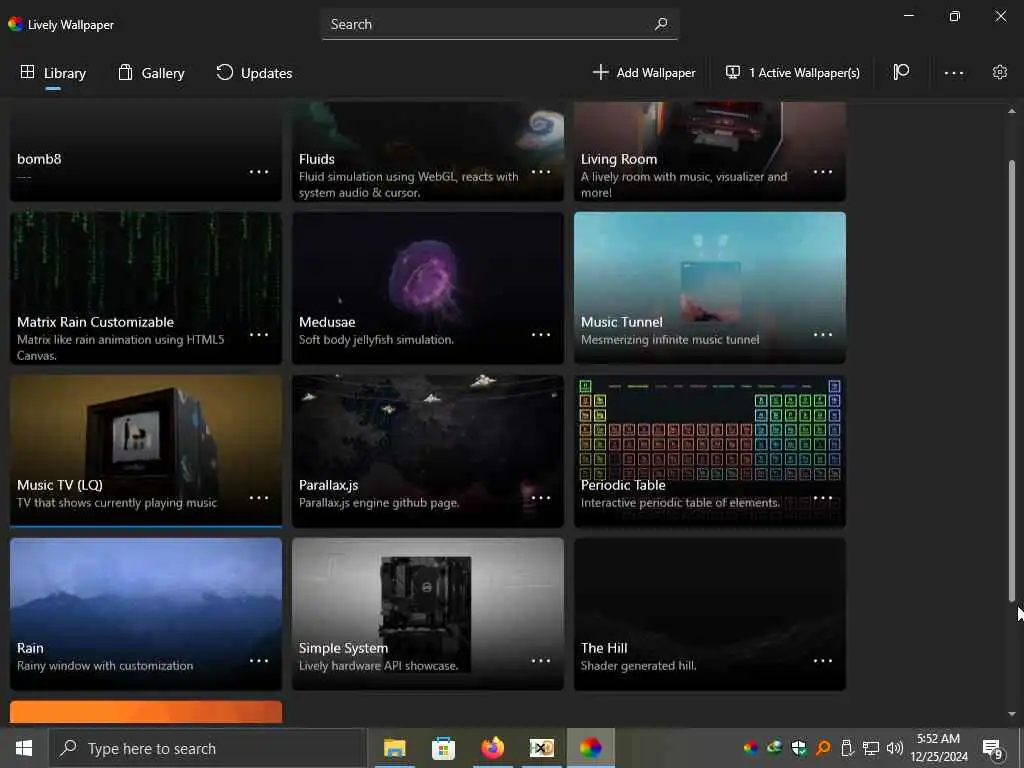Click the taskbar search box
The height and width of the screenshot is (768, 1024).
pyautogui.click(x=208, y=748)
